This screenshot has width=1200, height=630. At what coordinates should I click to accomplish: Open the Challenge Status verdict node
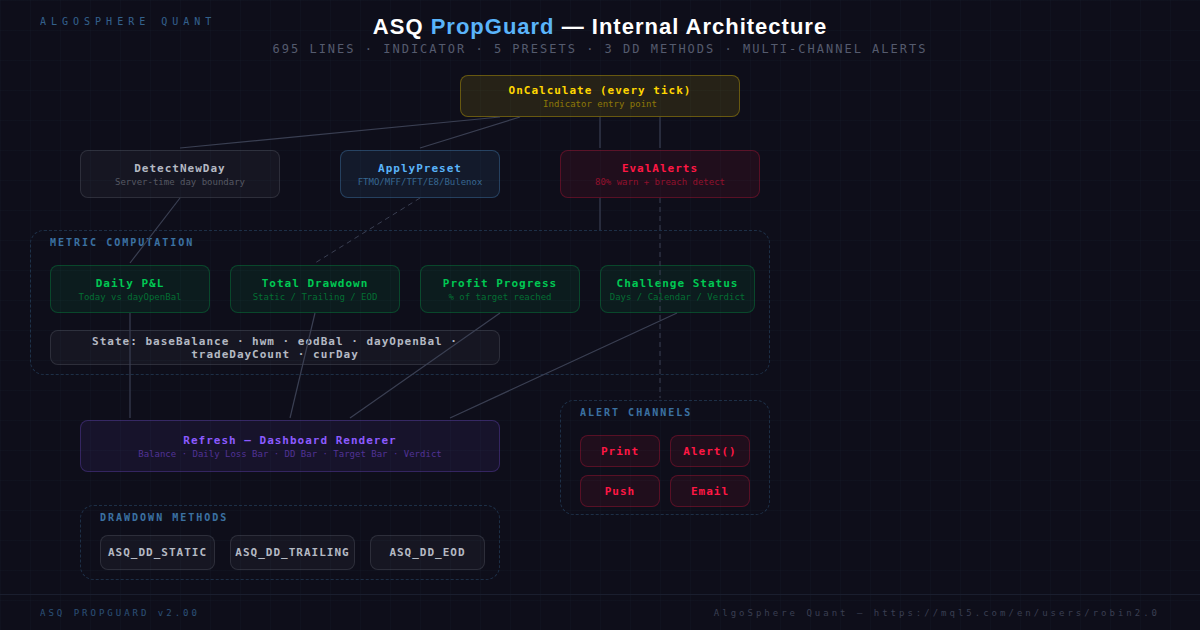point(677,288)
